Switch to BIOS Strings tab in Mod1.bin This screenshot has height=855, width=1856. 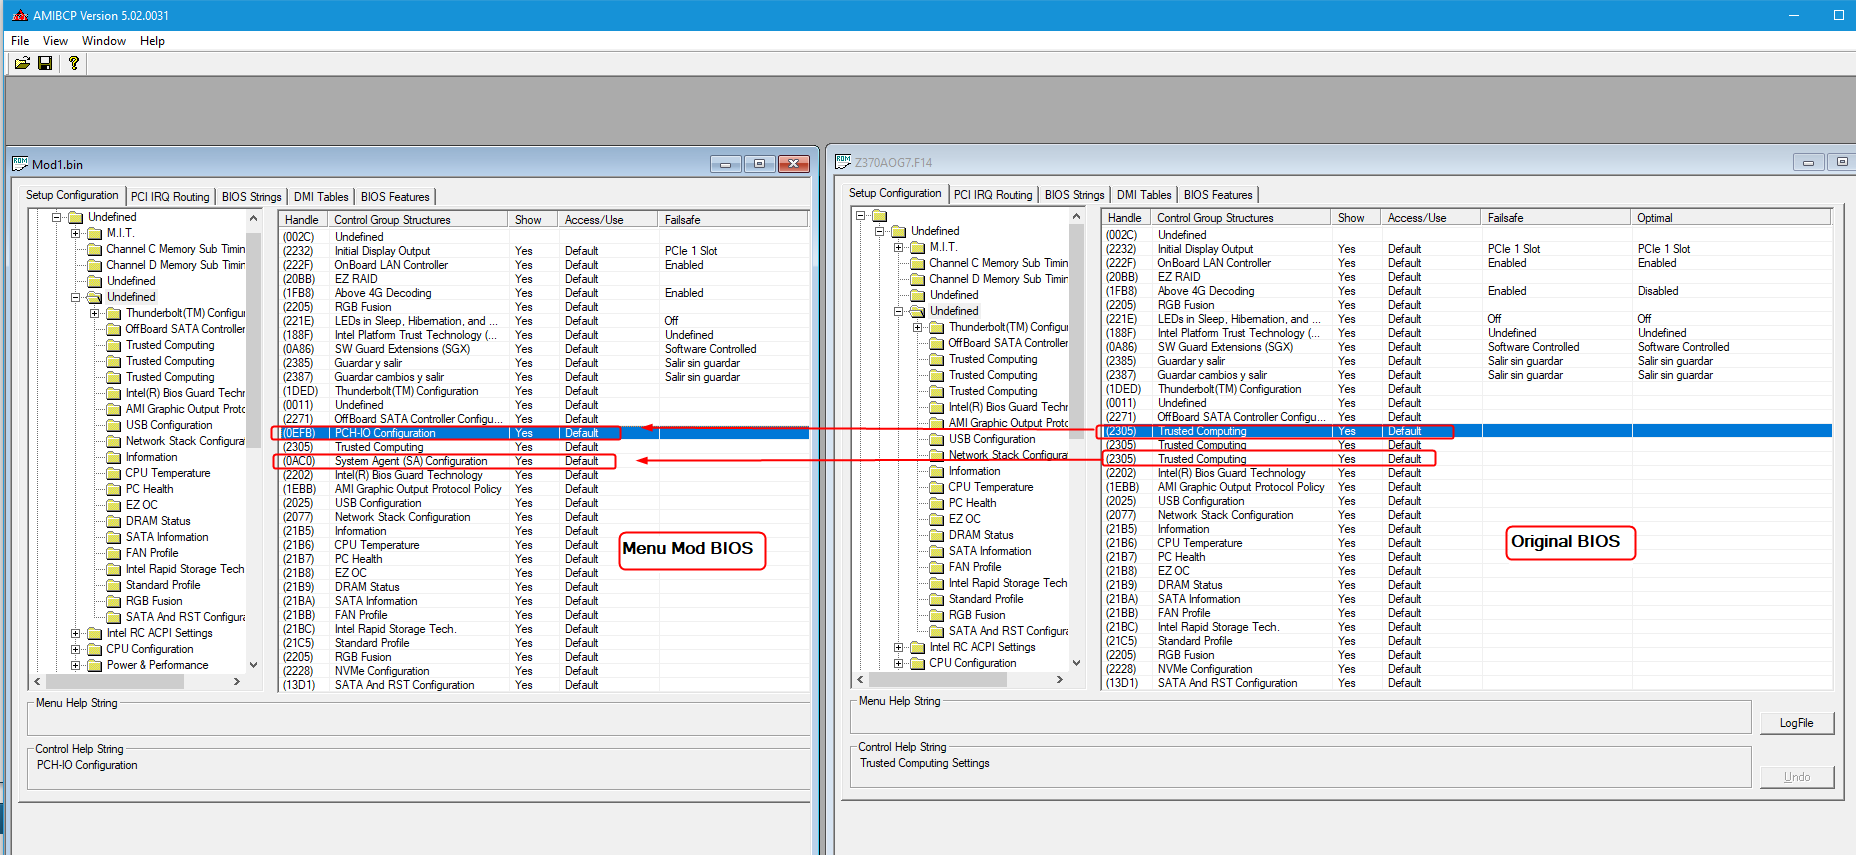(251, 197)
